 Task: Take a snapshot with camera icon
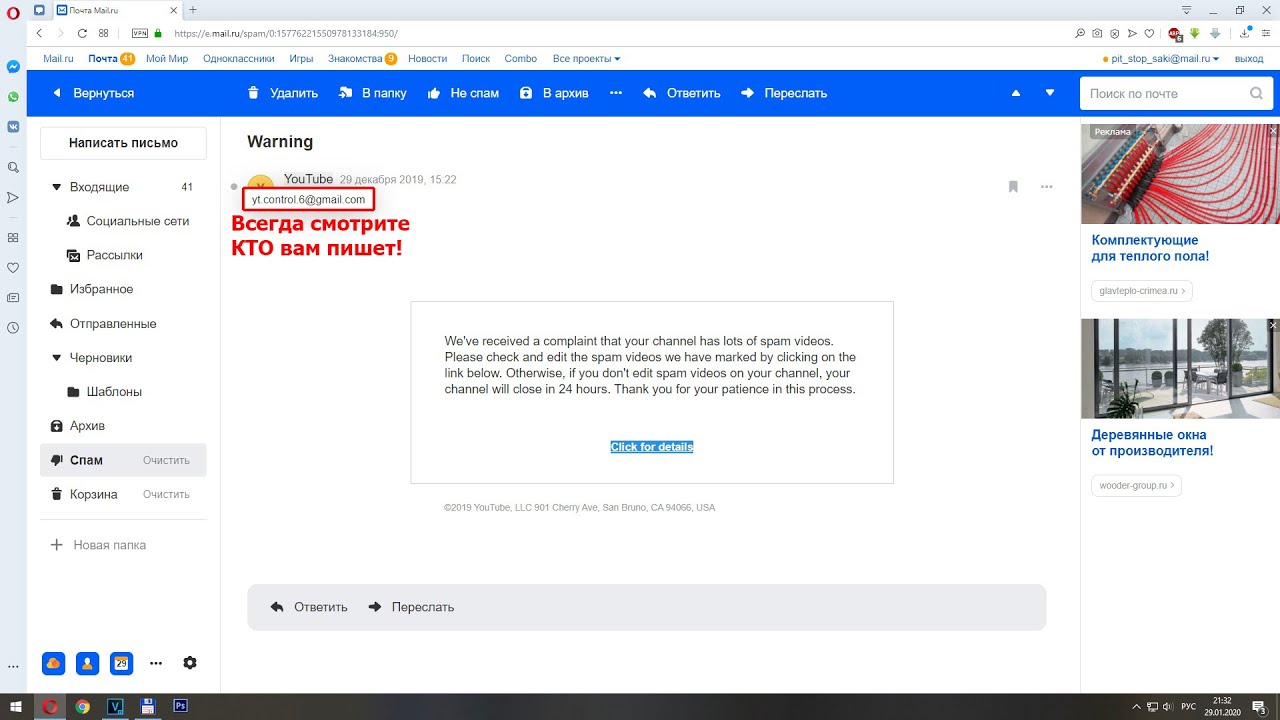click(1097, 33)
